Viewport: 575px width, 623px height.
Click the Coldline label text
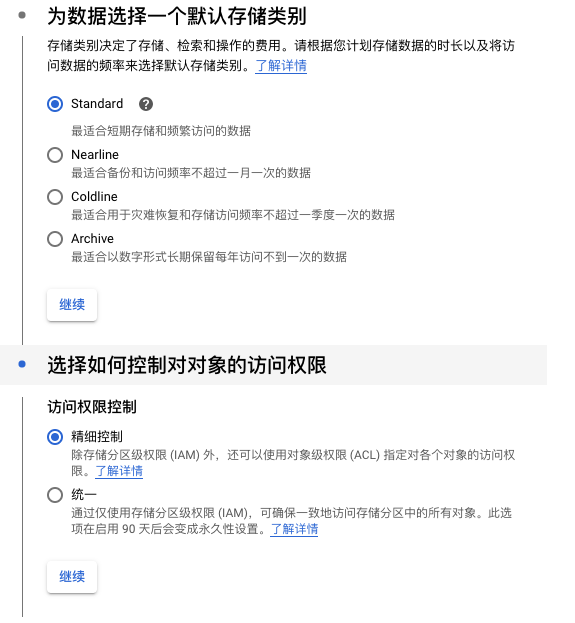[x=94, y=197]
